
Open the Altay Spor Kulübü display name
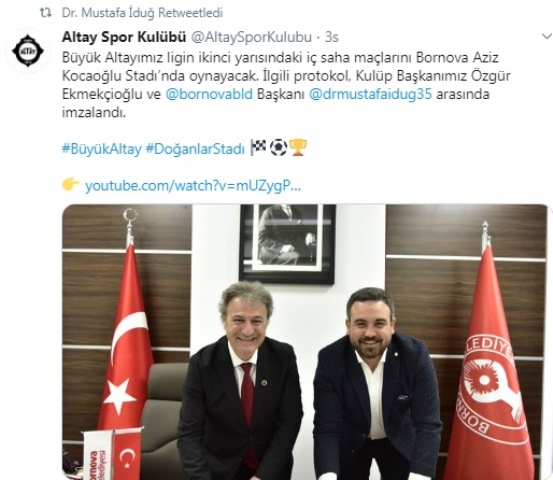coord(124,37)
